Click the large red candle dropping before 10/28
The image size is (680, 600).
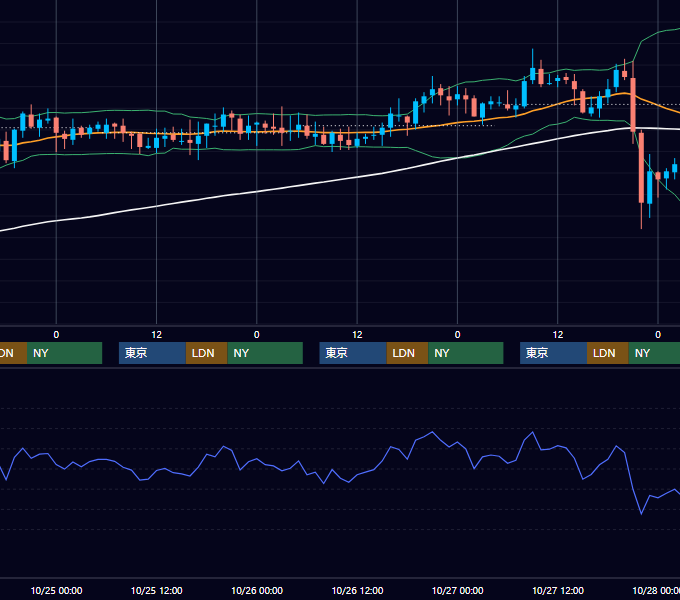click(641, 167)
